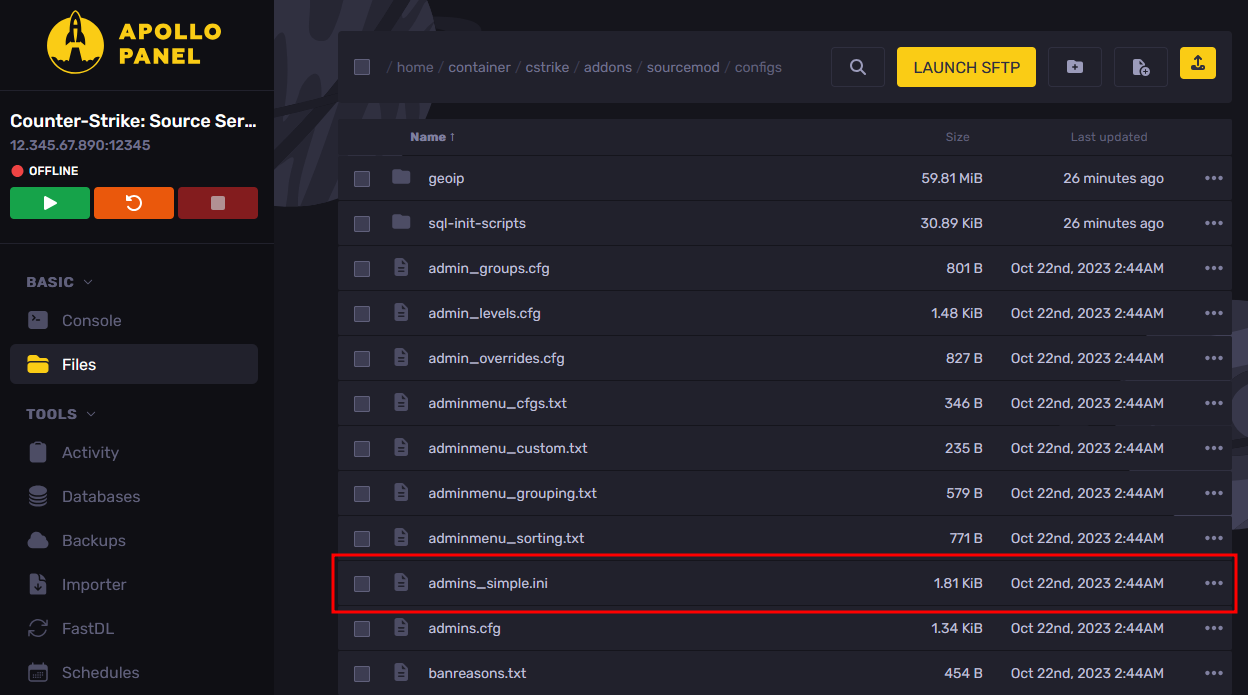
Task: Sort files by the Name column header
Action: [432, 137]
